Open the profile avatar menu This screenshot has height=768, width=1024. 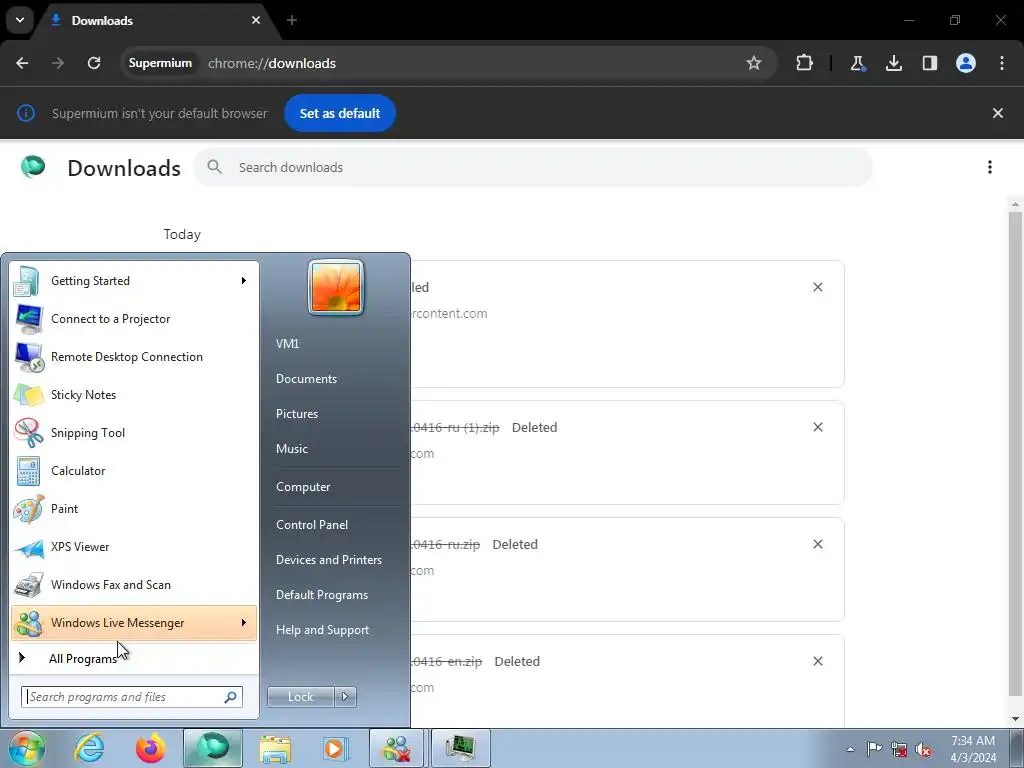click(965, 63)
